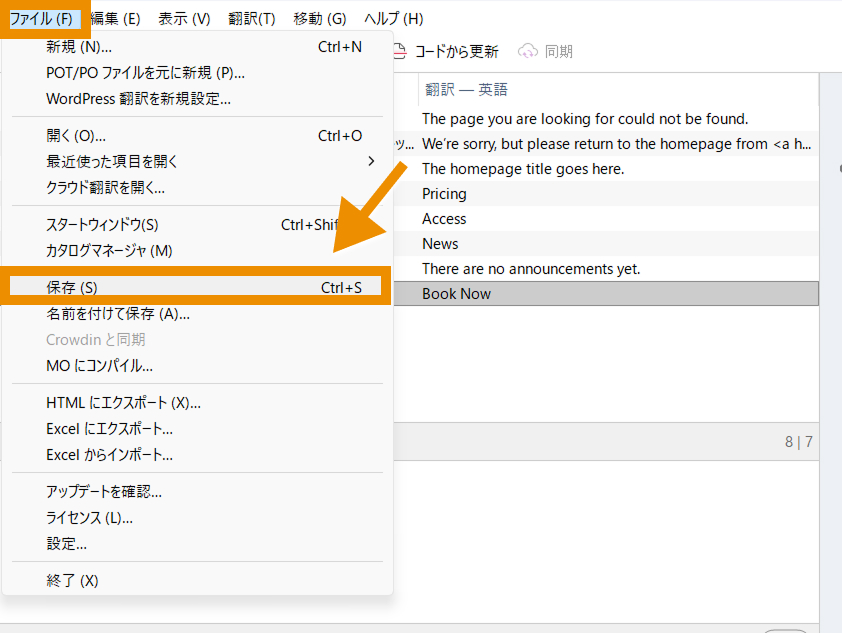Screen dimensions: 842x633
Task: Choose 名前を付けて保存 (A)... menu entry
Action: 118,314
